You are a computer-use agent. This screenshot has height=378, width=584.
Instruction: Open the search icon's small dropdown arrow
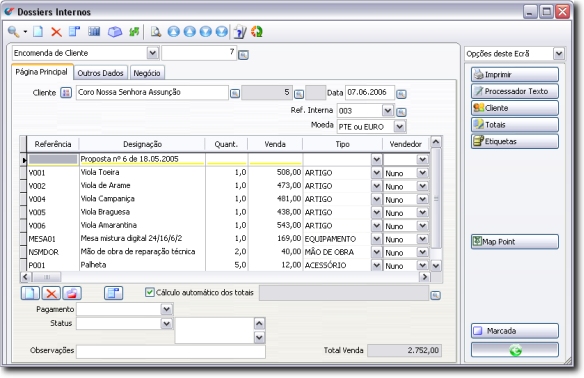(25, 32)
